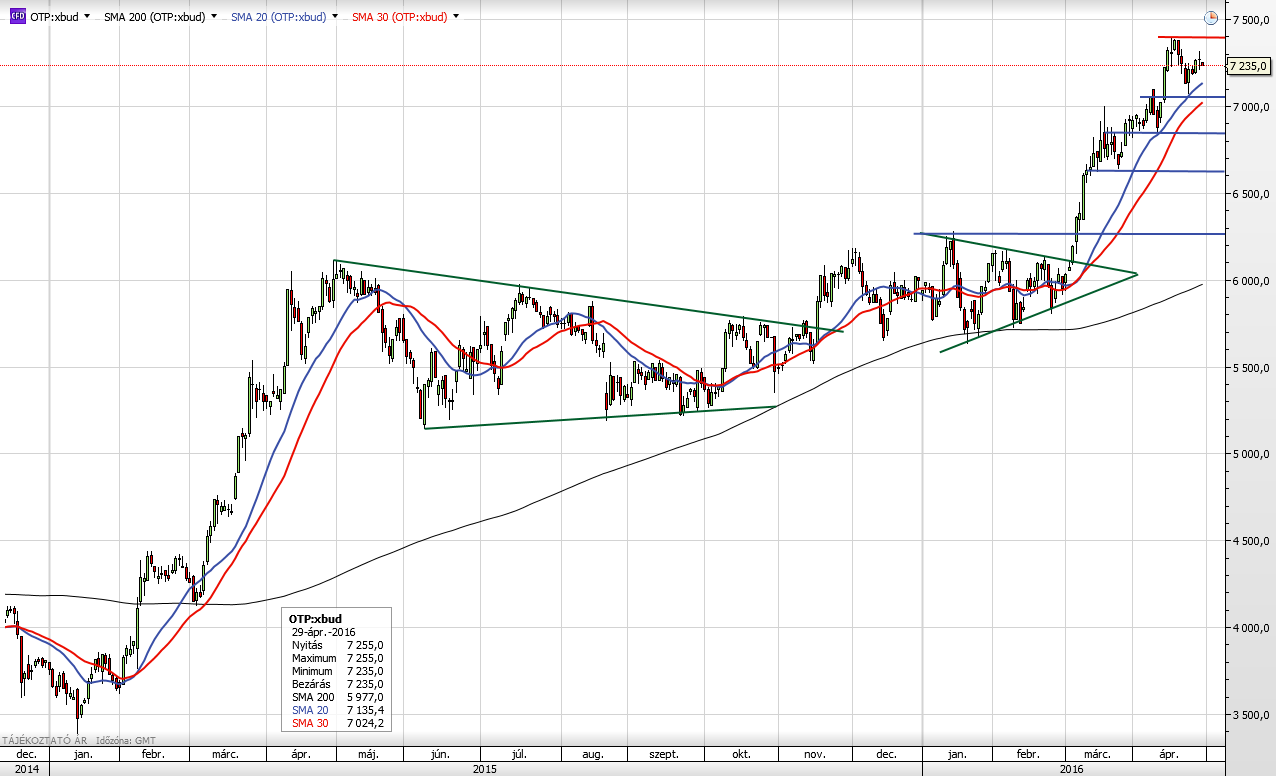Image resolution: width=1276 pixels, height=776 pixels.
Task: Open the blue SMA 20 (OTP:xbud) dropdown
Action: pyautogui.click(x=337, y=17)
